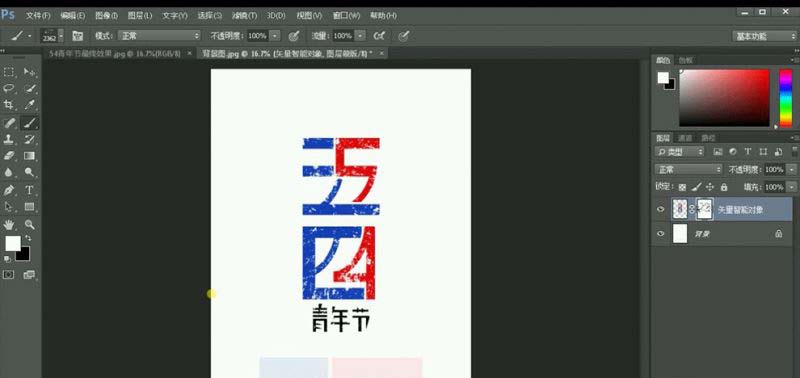Select the Blur tool
800x378 pixels.
9,172
